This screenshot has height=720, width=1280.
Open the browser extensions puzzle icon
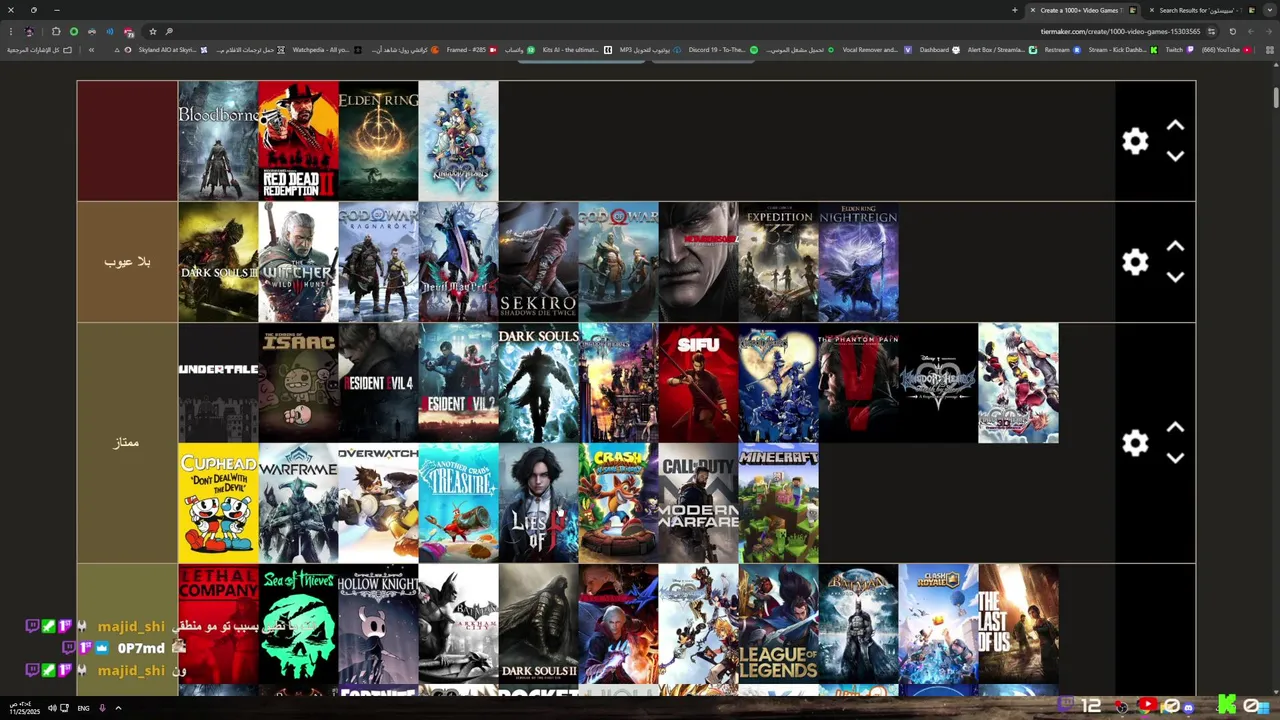pyautogui.click(x=55, y=31)
